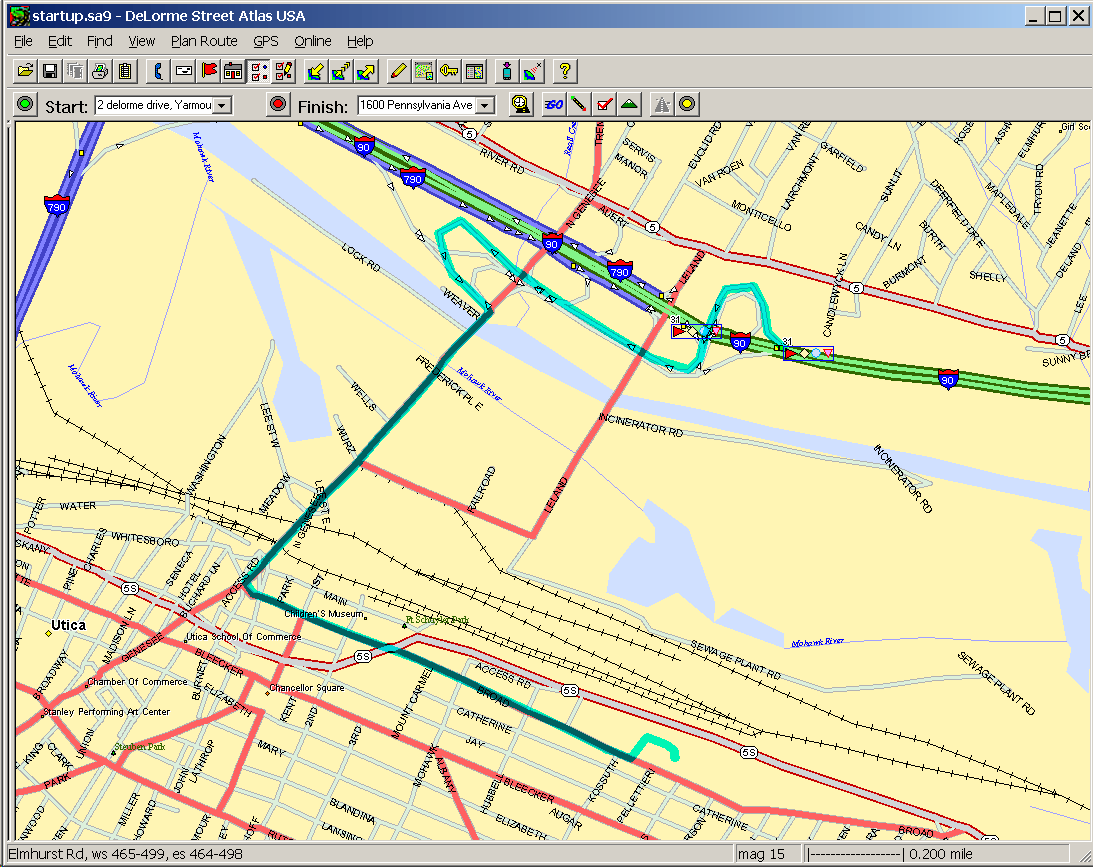The height and width of the screenshot is (867, 1093).
Task: Click the double yellow arrows map icon
Action: (341, 71)
